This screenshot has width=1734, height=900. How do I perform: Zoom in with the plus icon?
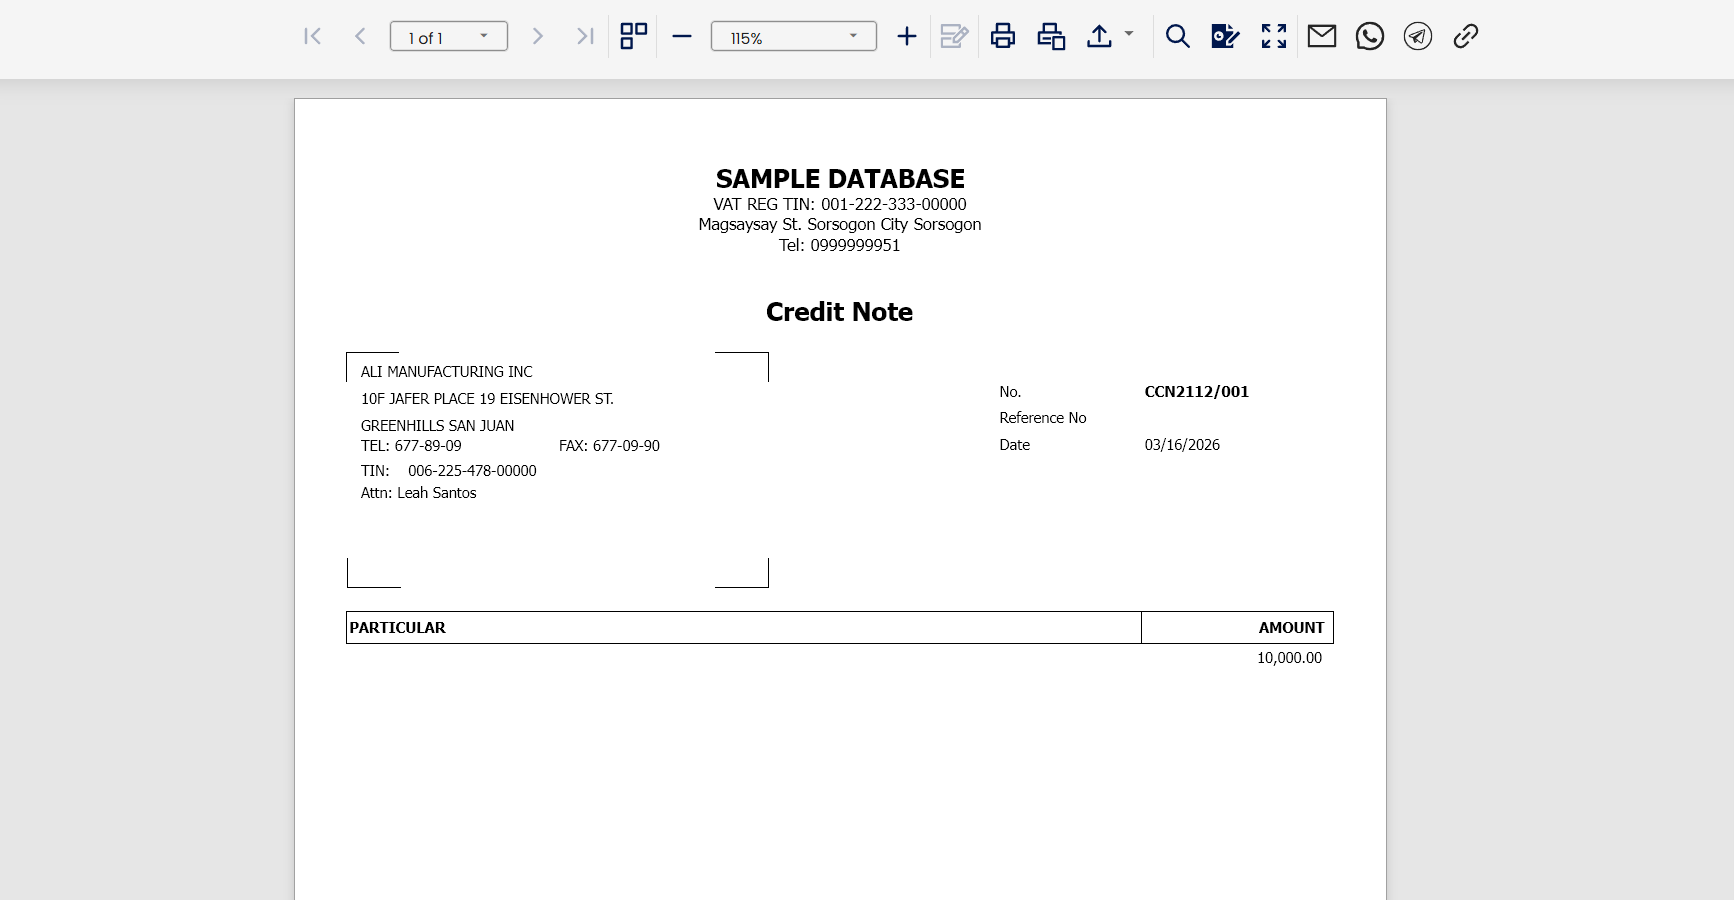pos(907,37)
